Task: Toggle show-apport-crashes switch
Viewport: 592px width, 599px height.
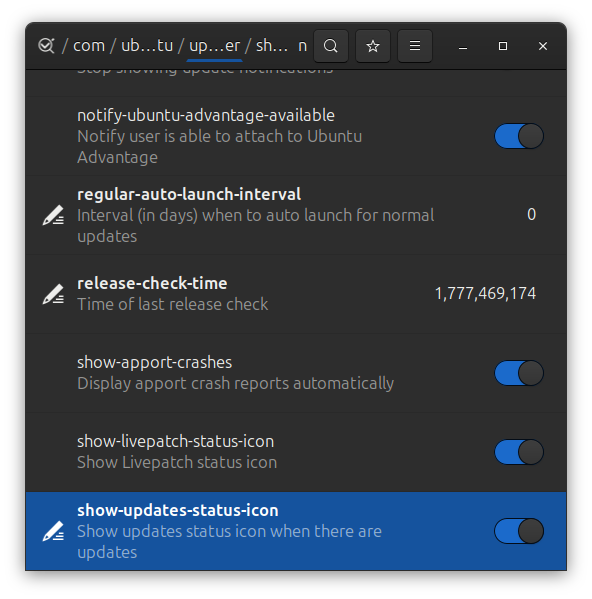Action: click(519, 373)
